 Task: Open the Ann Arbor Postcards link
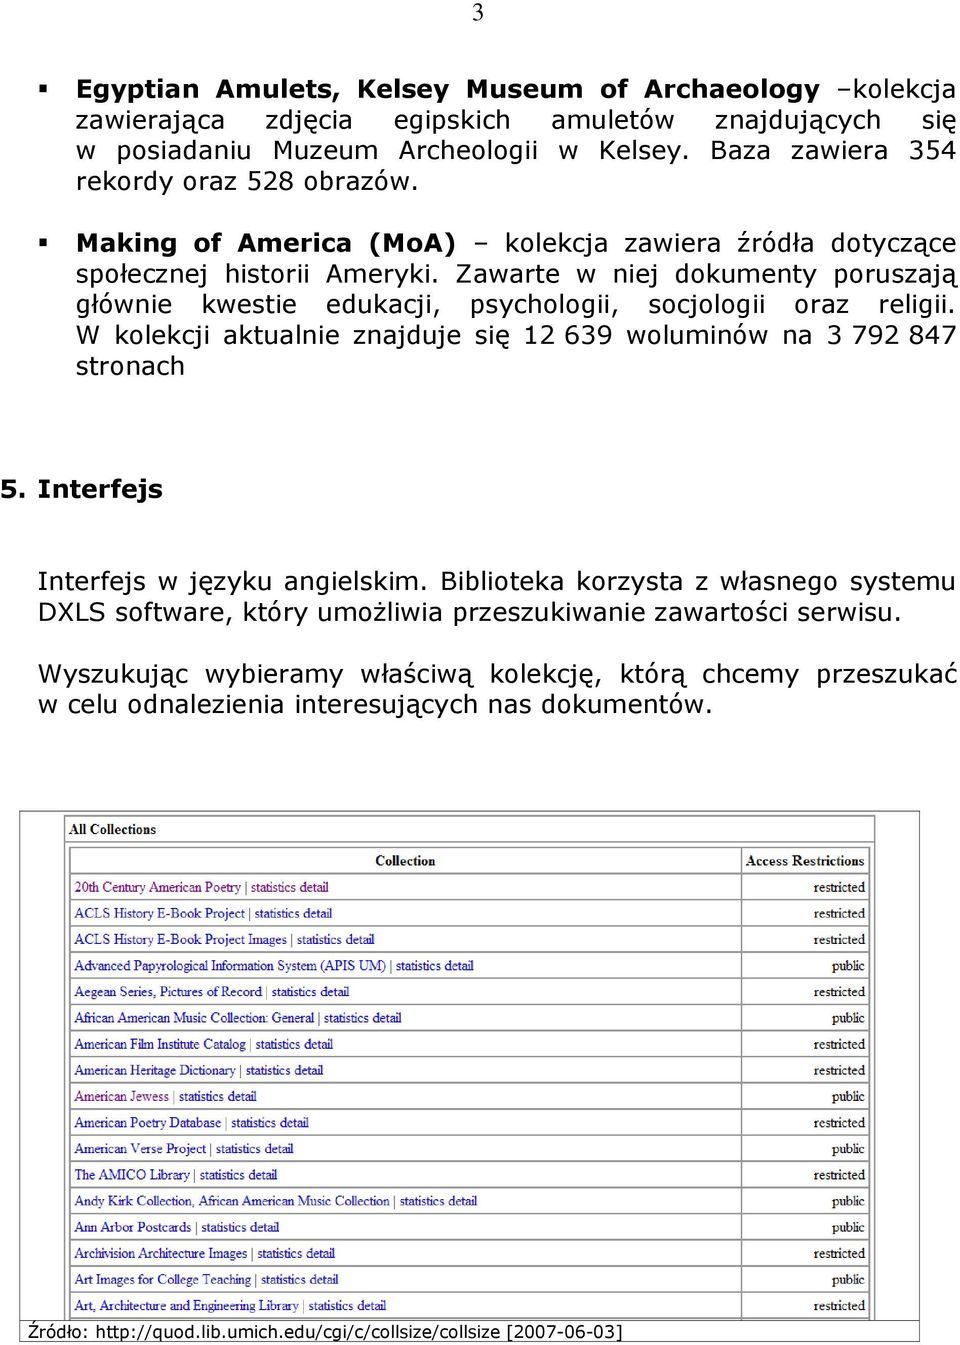[133, 1227]
